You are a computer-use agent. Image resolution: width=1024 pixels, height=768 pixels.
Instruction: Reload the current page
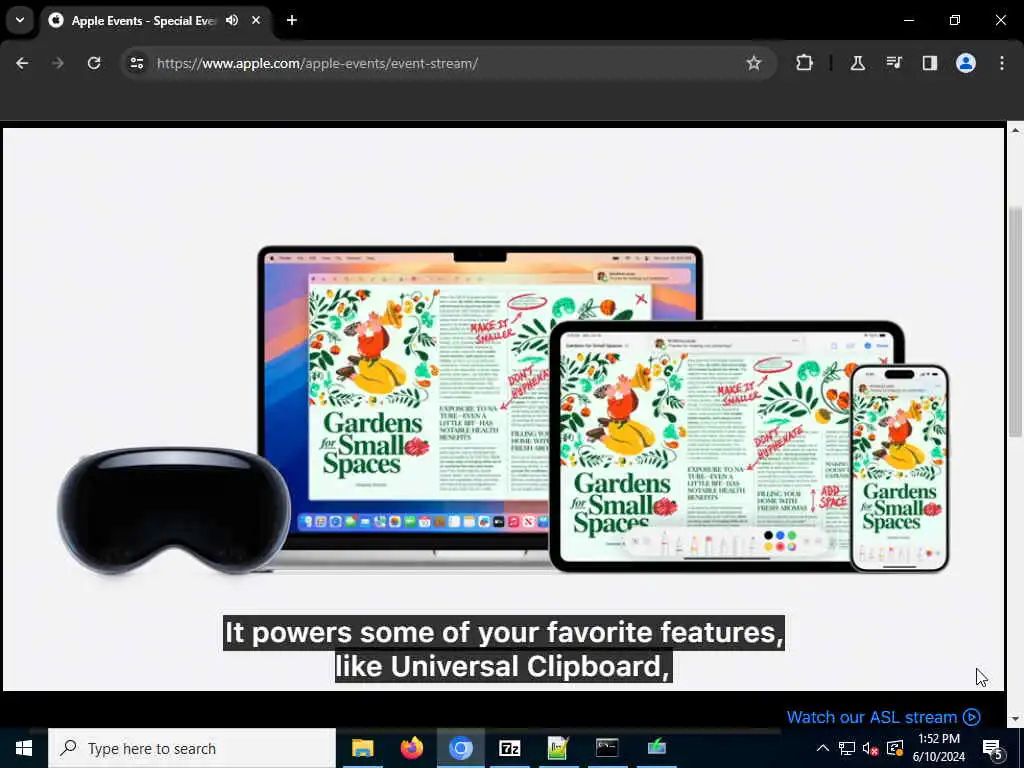[x=94, y=63]
